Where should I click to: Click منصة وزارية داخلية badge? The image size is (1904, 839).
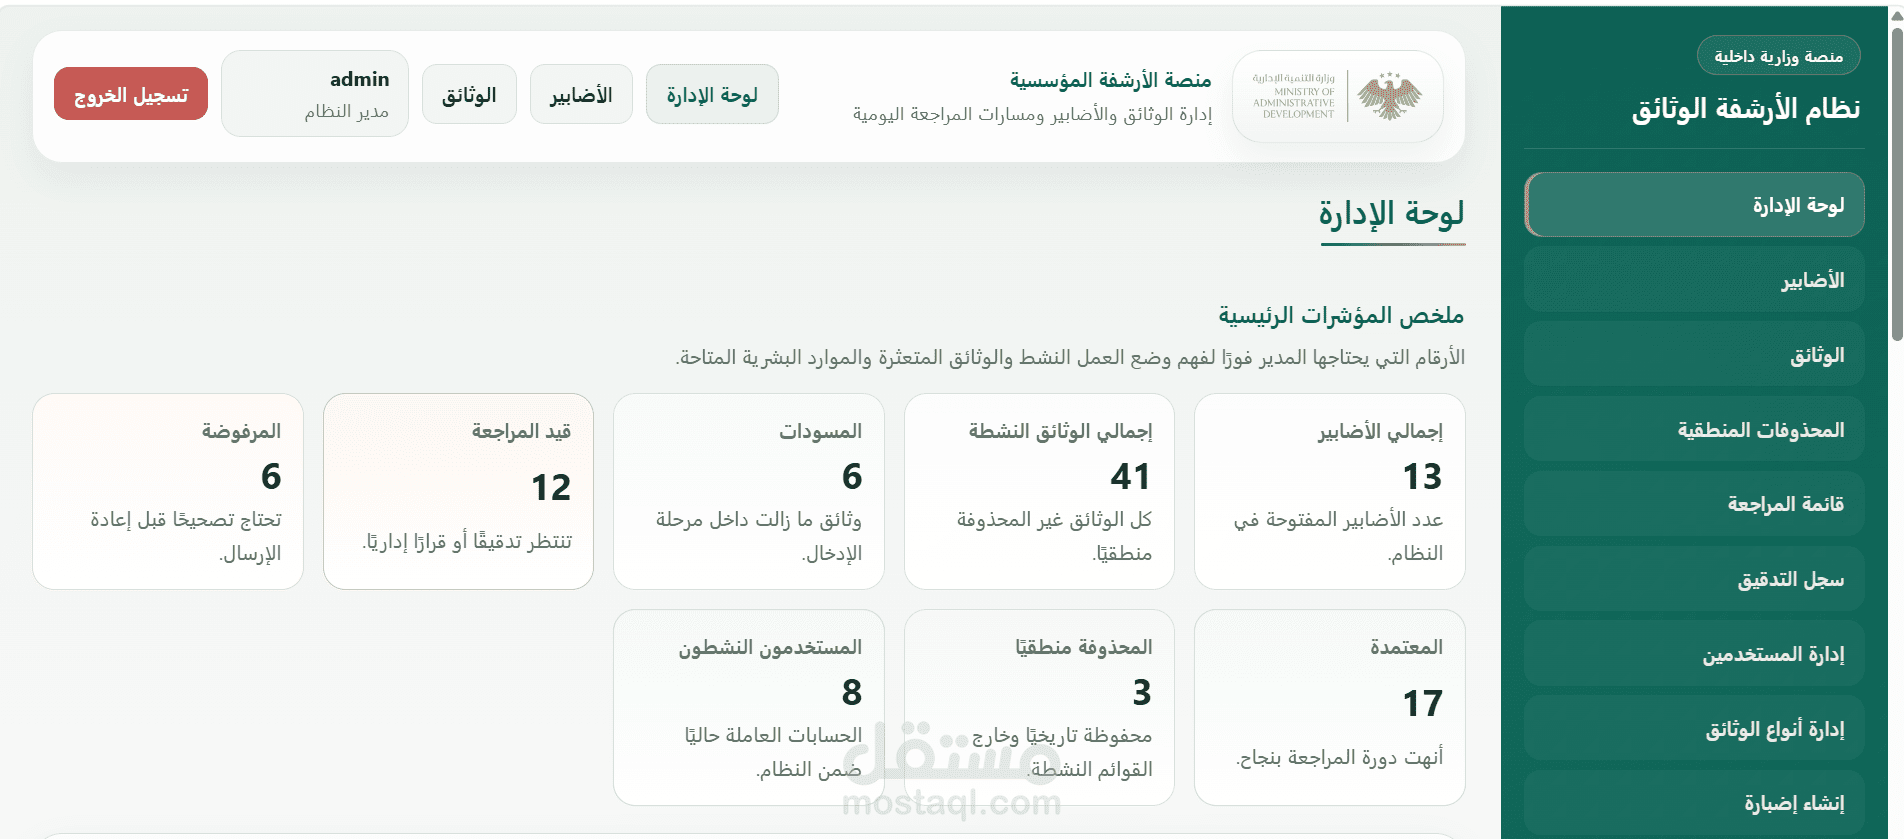click(x=1778, y=56)
